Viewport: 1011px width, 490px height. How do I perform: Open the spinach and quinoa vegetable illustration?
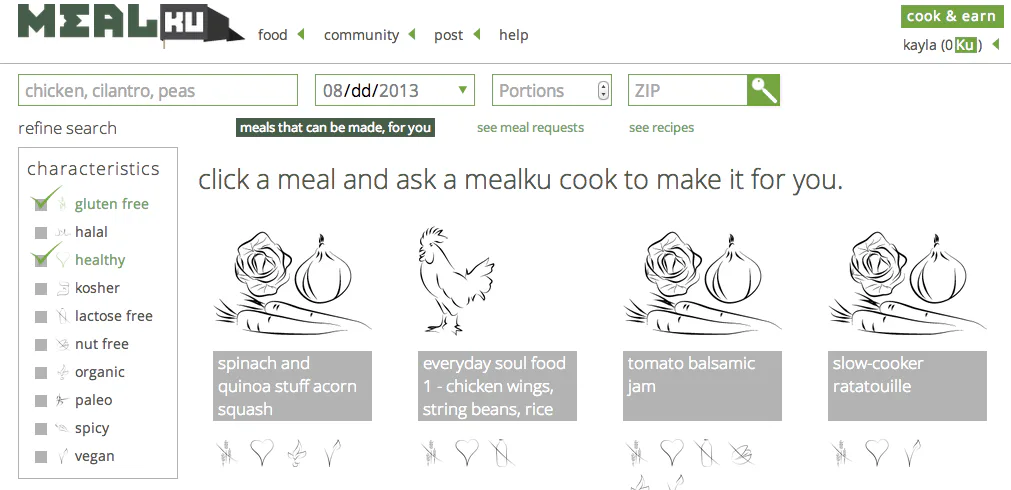(x=293, y=283)
